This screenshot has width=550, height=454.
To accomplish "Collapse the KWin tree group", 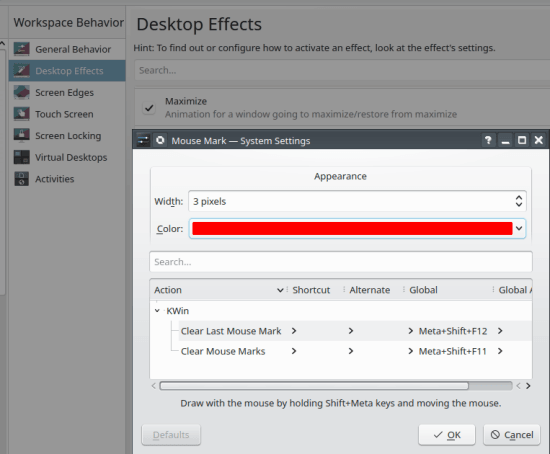I will (x=157, y=311).
